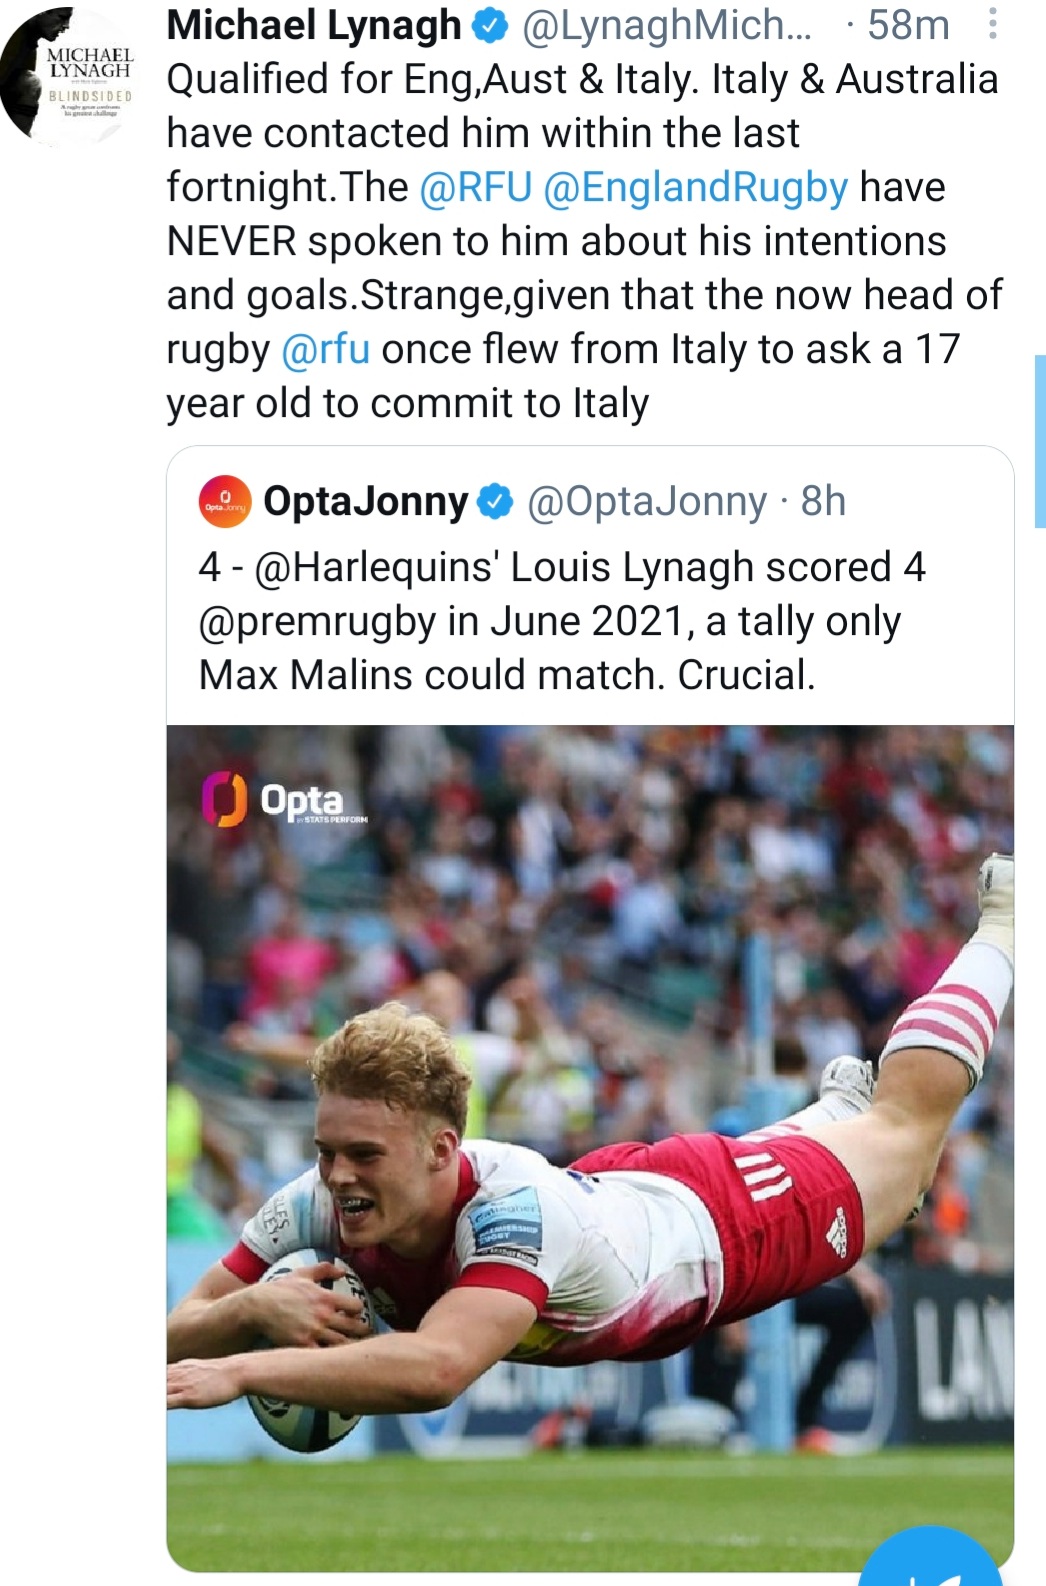The width and height of the screenshot is (1046, 1586).
Task: Tap OptaJonny's blue verified checkmark
Action: pyautogui.click(x=495, y=502)
